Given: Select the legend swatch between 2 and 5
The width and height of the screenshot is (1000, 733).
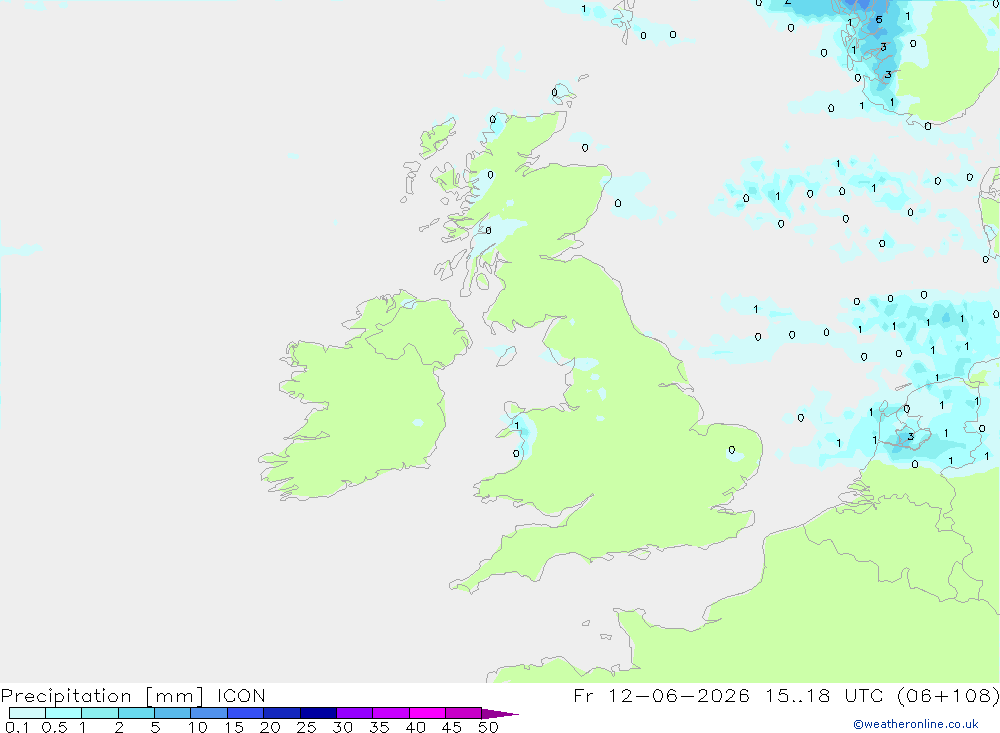Looking at the screenshot, I should point(136,713).
